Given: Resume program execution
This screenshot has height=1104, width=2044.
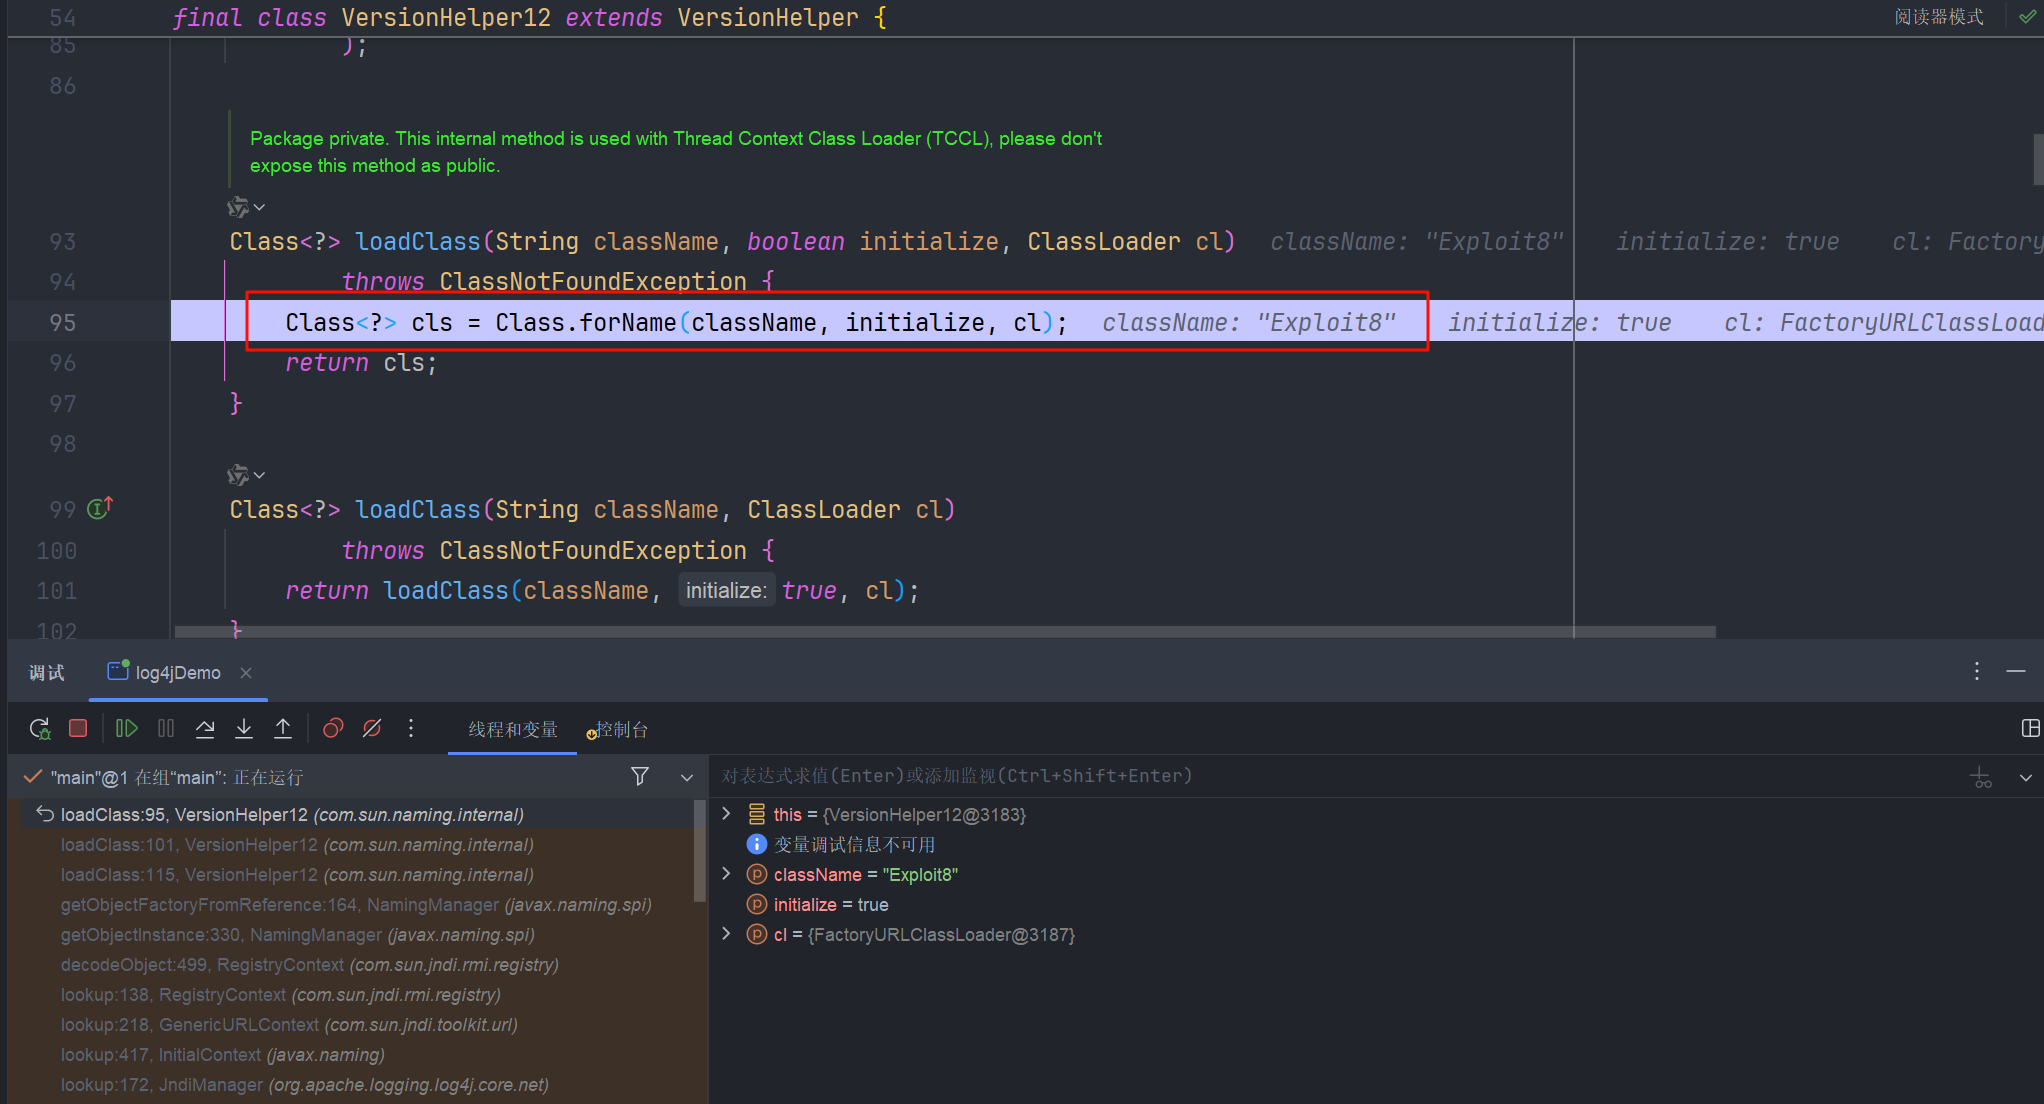Looking at the screenshot, I should (126, 729).
